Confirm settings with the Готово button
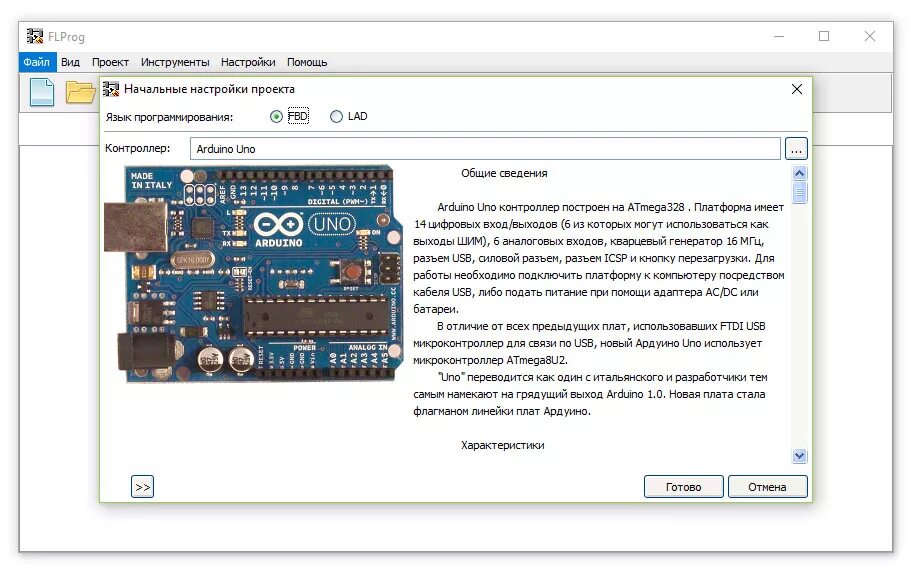This screenshot has width=919, height=572. click(x=683, y=486)
